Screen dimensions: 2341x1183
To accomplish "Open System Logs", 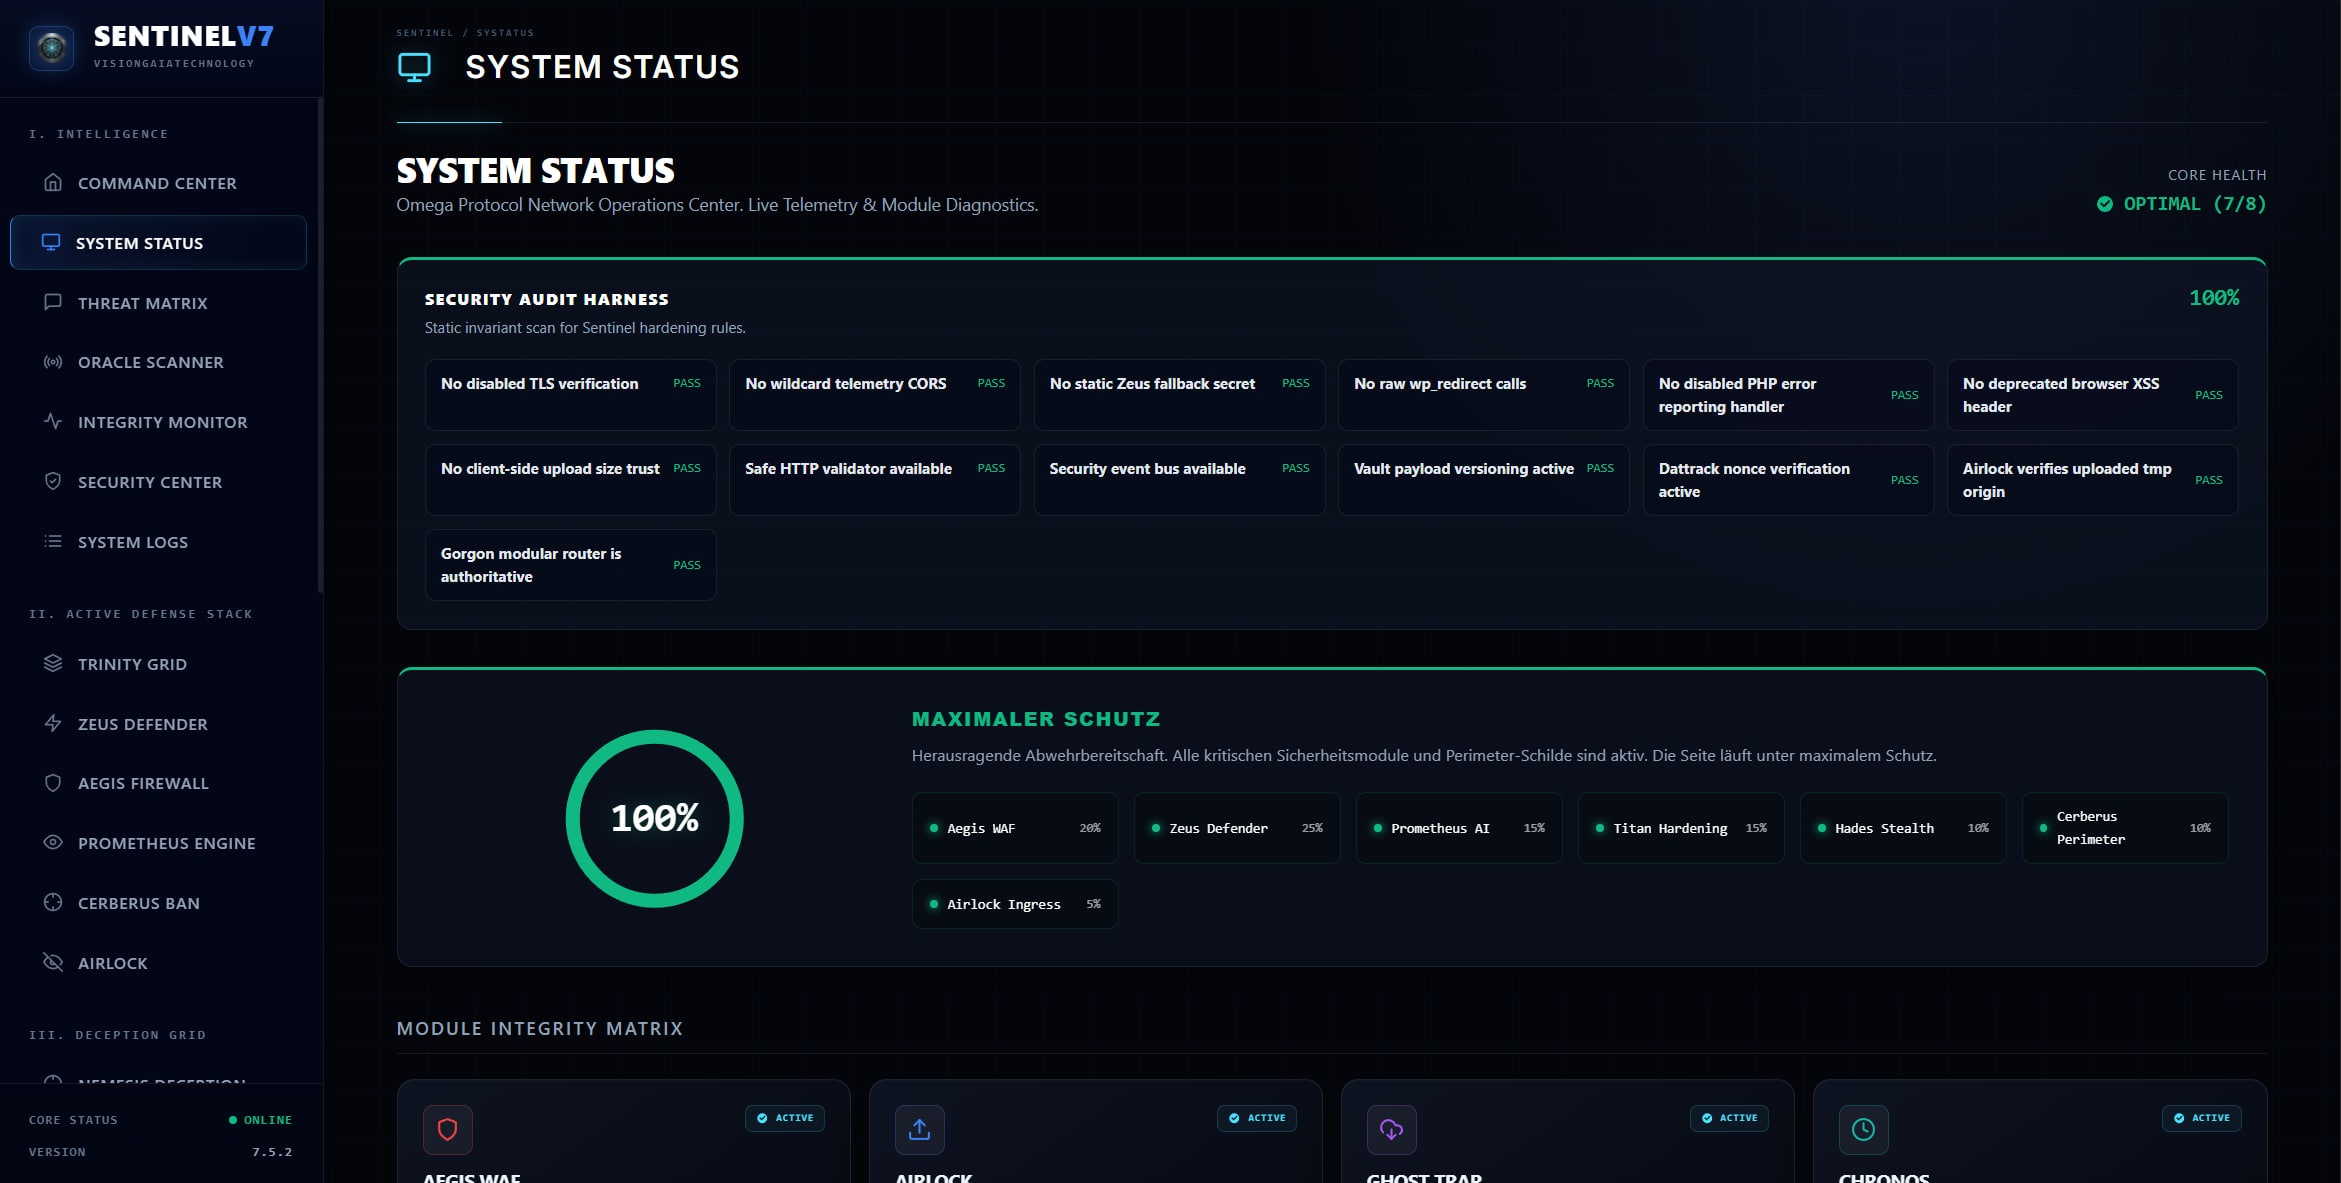I will click(x=158, y=542).
